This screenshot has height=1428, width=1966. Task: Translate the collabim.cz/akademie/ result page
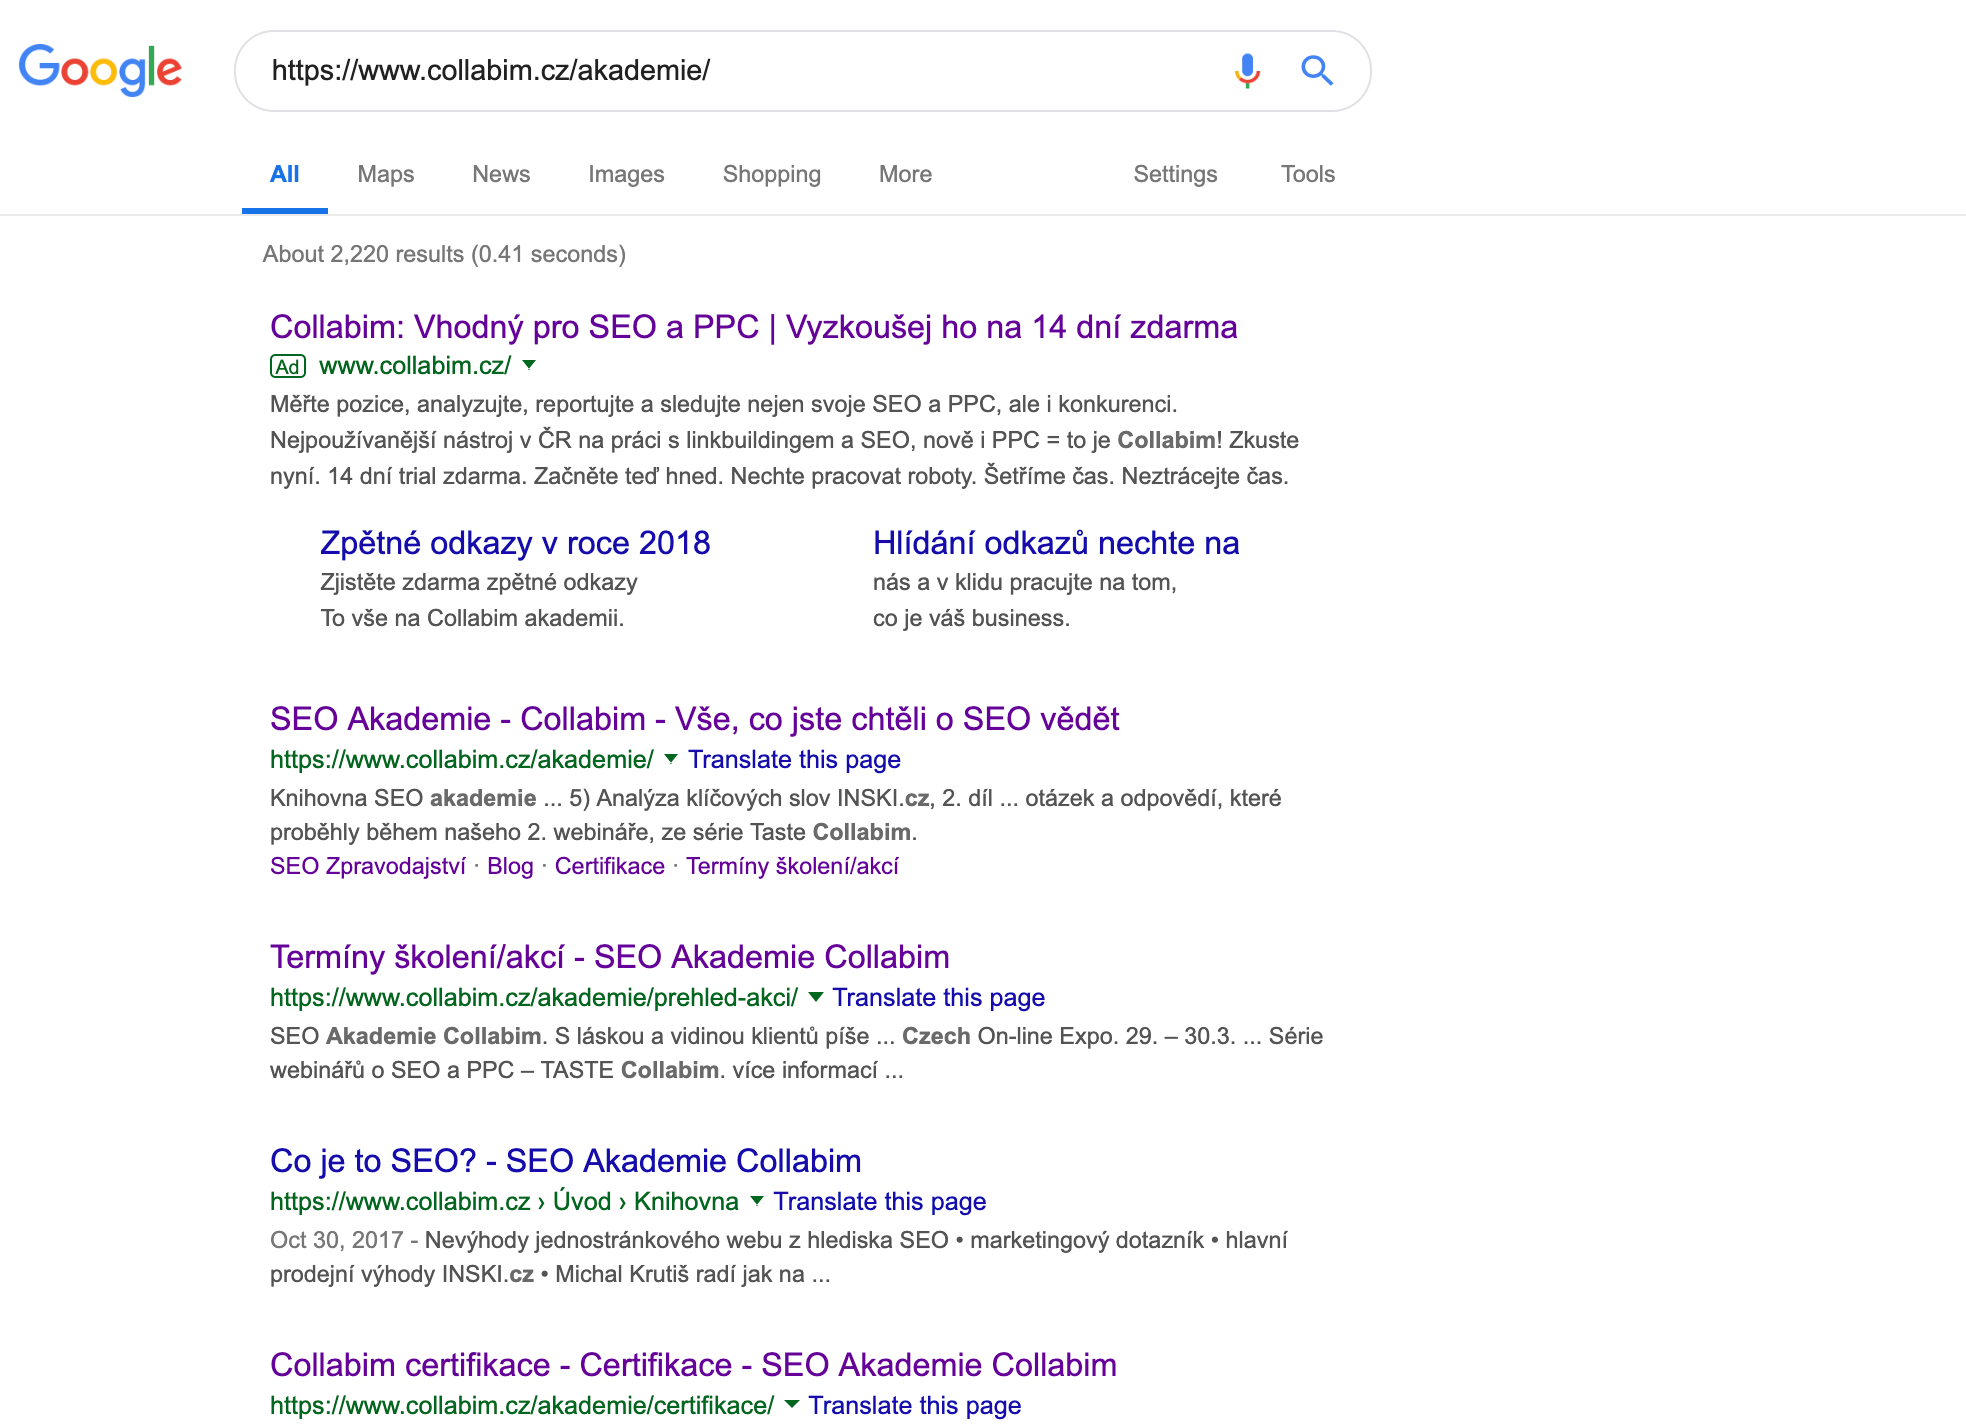pyautogui.click(x=794, y=760)
